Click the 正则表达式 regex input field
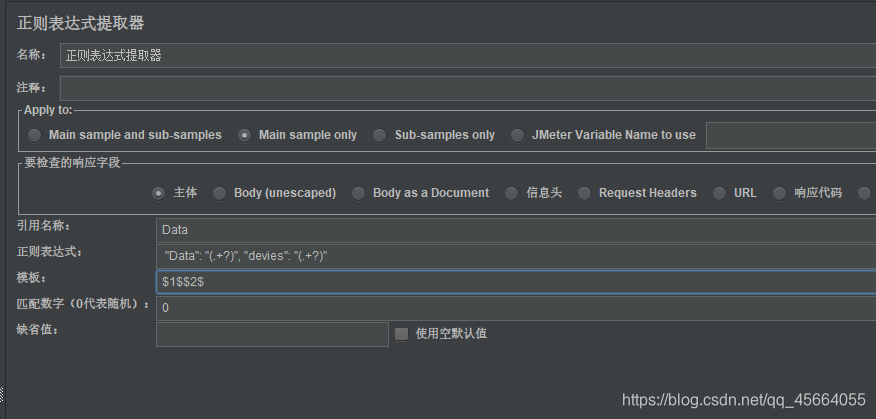This screenshot has height=419, width=876. 516,256
